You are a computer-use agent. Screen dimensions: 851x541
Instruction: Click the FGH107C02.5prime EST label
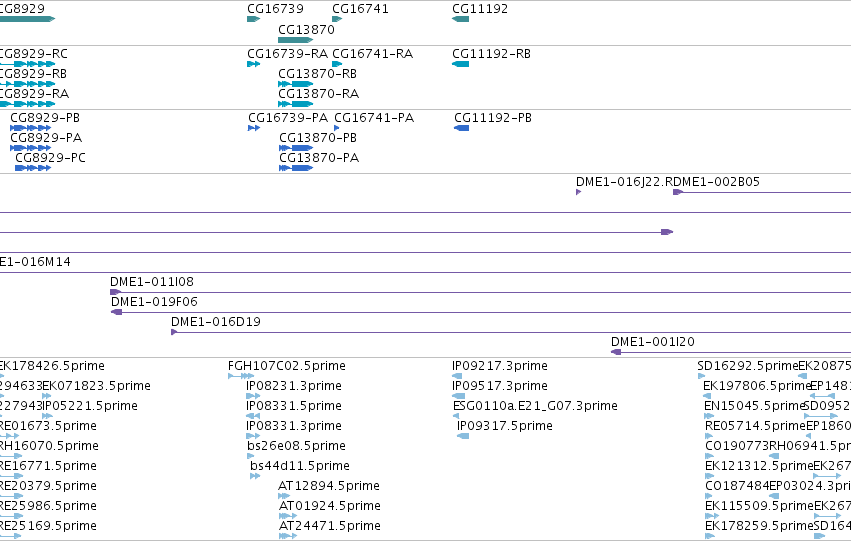point(287,366)
